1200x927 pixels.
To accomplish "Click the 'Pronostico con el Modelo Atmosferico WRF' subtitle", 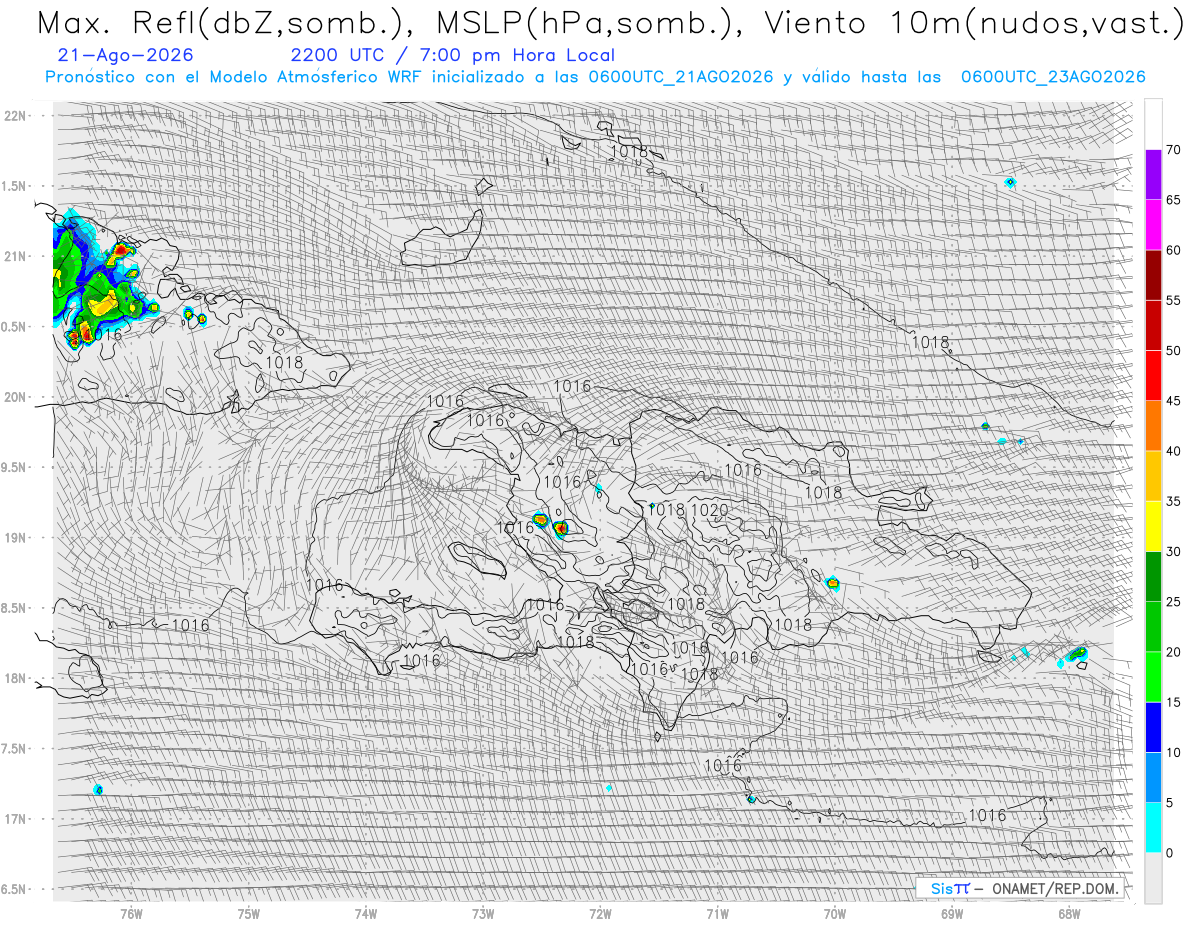I will pyautogui.click(x=596, y=77).
